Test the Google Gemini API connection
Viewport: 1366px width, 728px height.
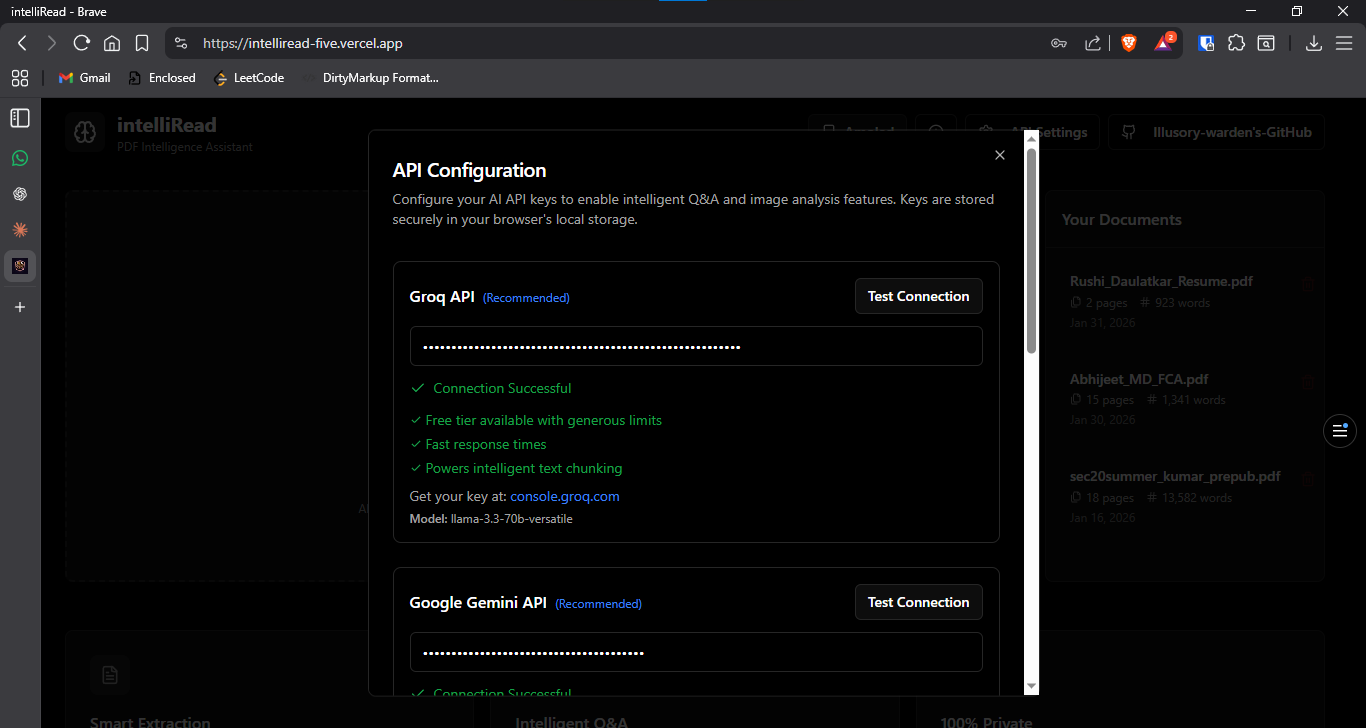(918, 602)
